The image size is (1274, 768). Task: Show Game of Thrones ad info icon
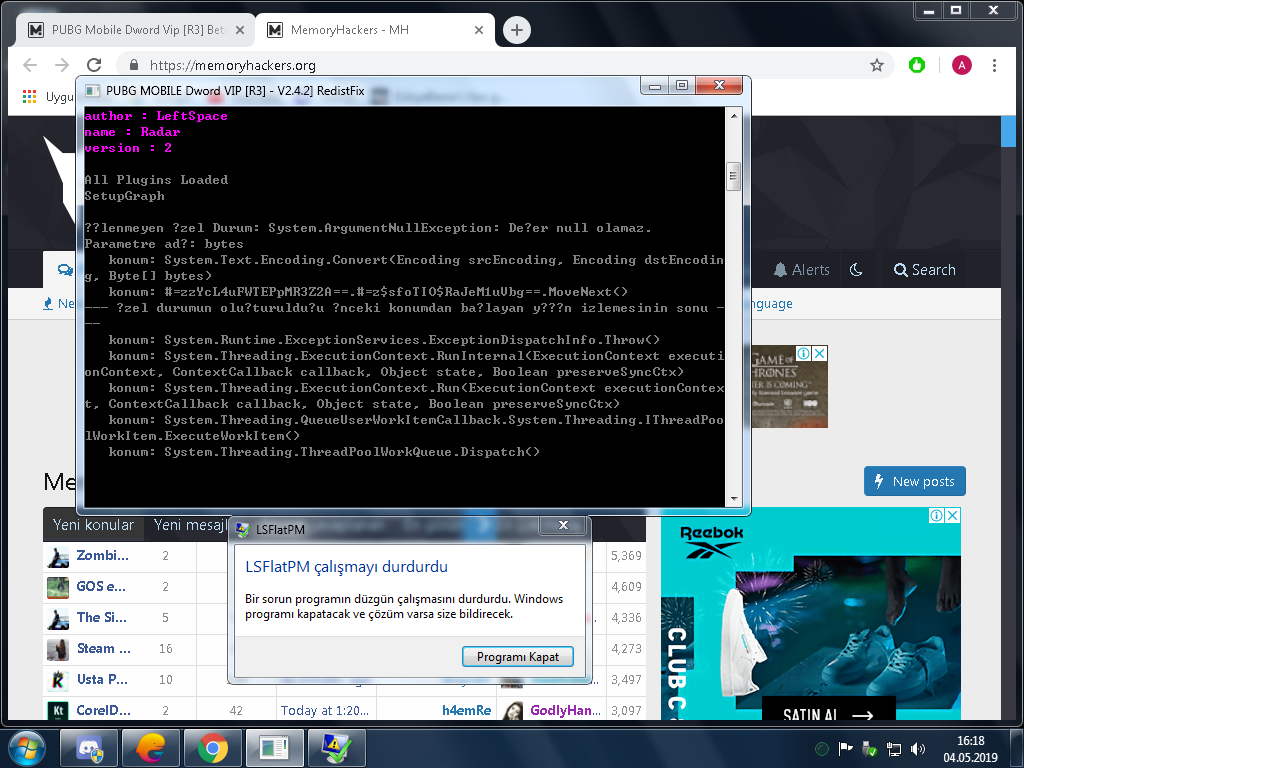(804, 353)
